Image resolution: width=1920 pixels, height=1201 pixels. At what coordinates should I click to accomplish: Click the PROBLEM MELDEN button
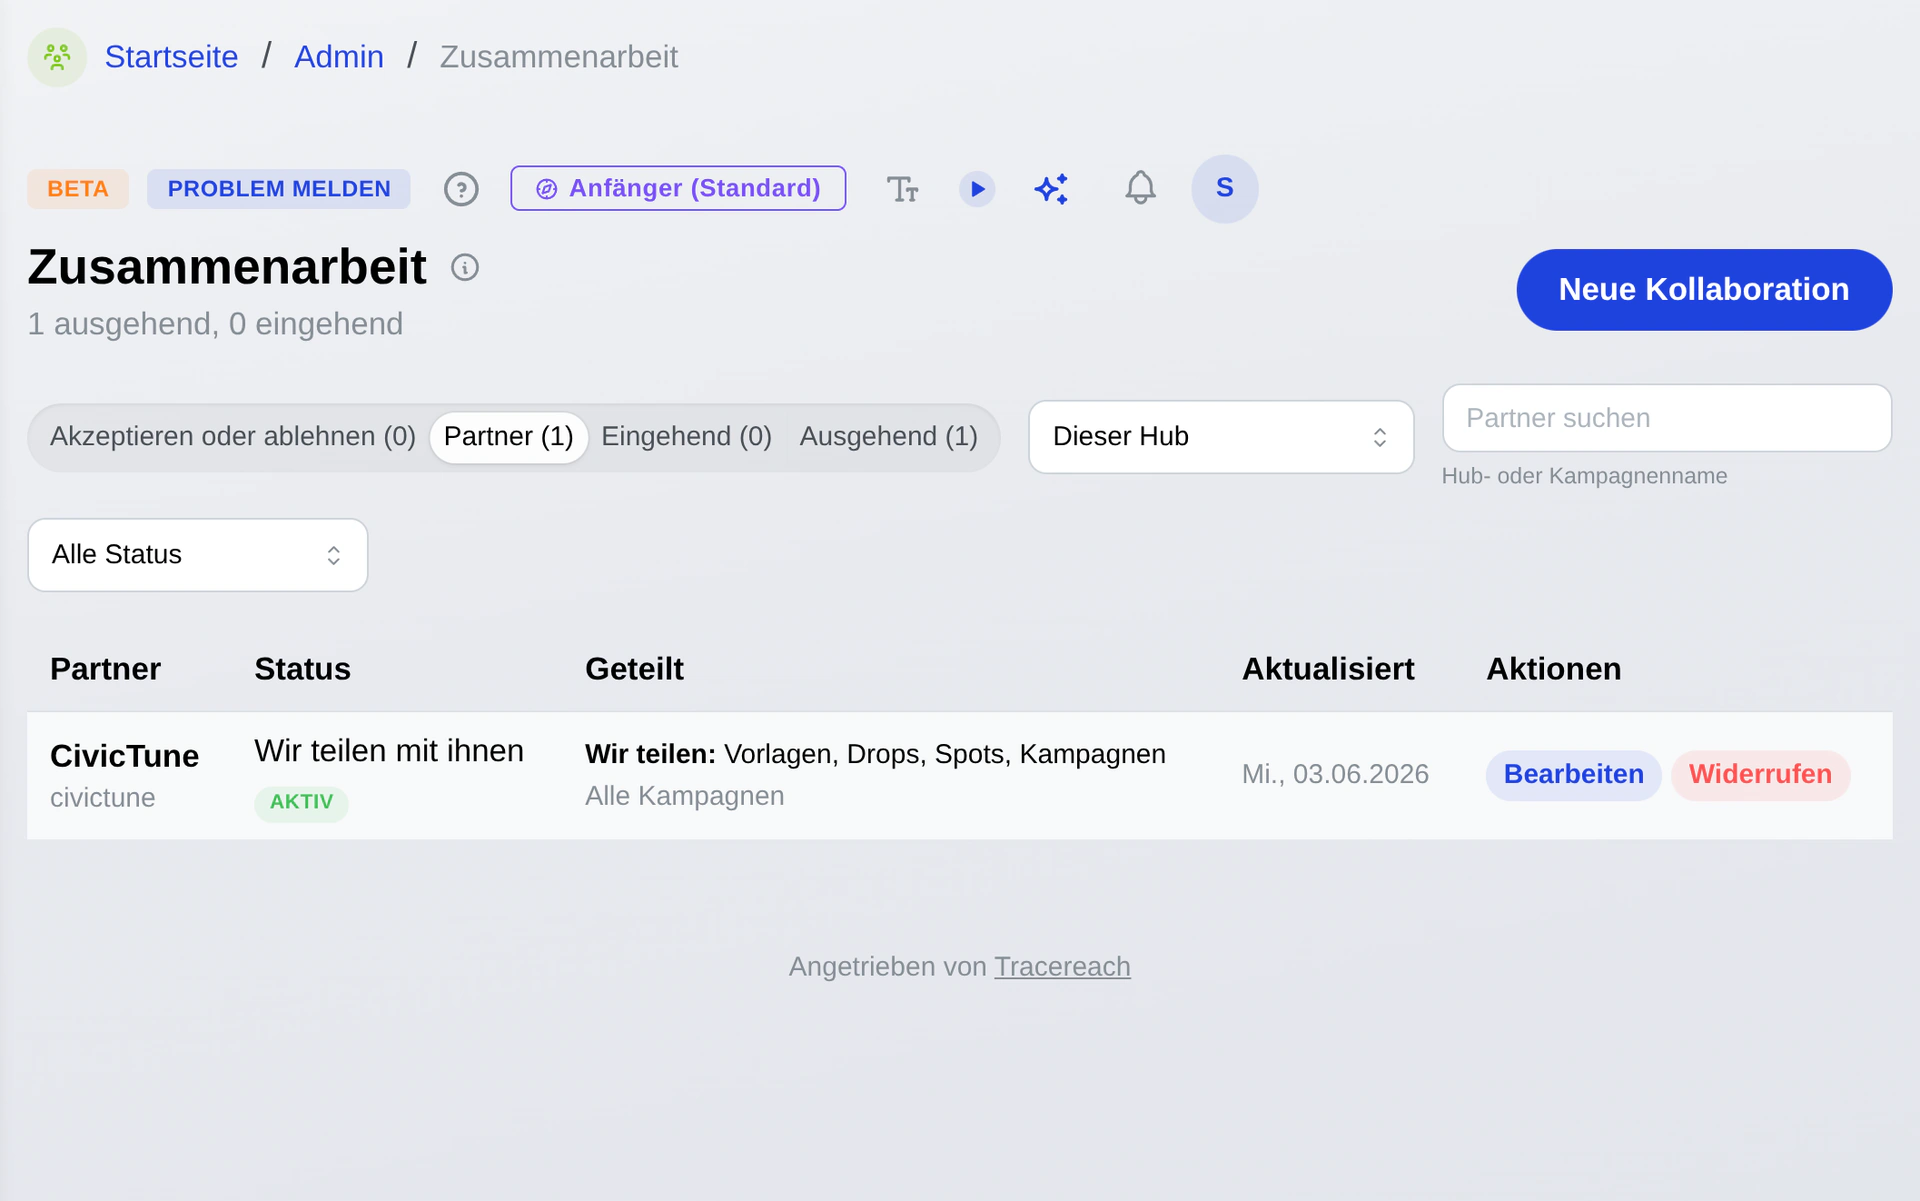tap(279, 189)
